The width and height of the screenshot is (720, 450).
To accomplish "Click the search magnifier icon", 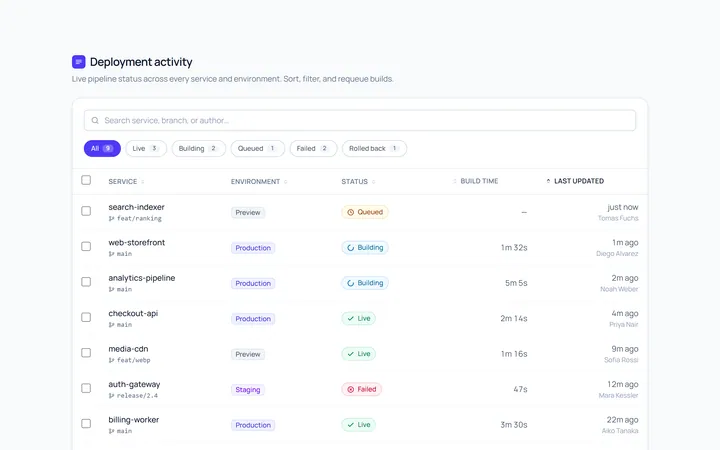I will [95, 120].
